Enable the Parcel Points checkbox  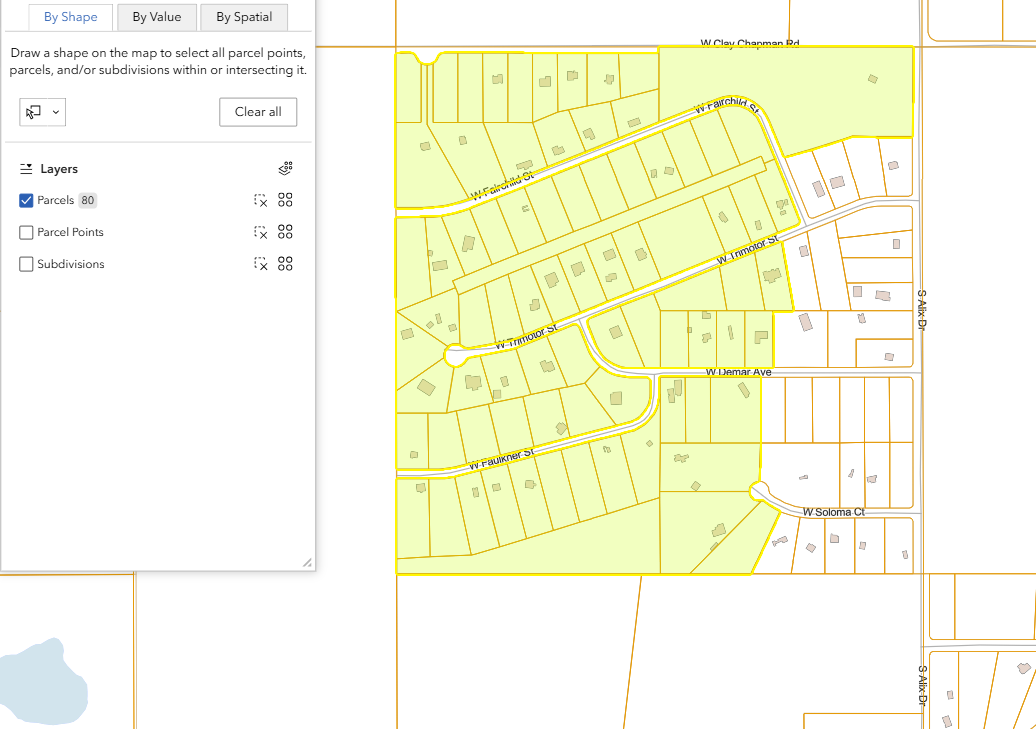(26, 232)
